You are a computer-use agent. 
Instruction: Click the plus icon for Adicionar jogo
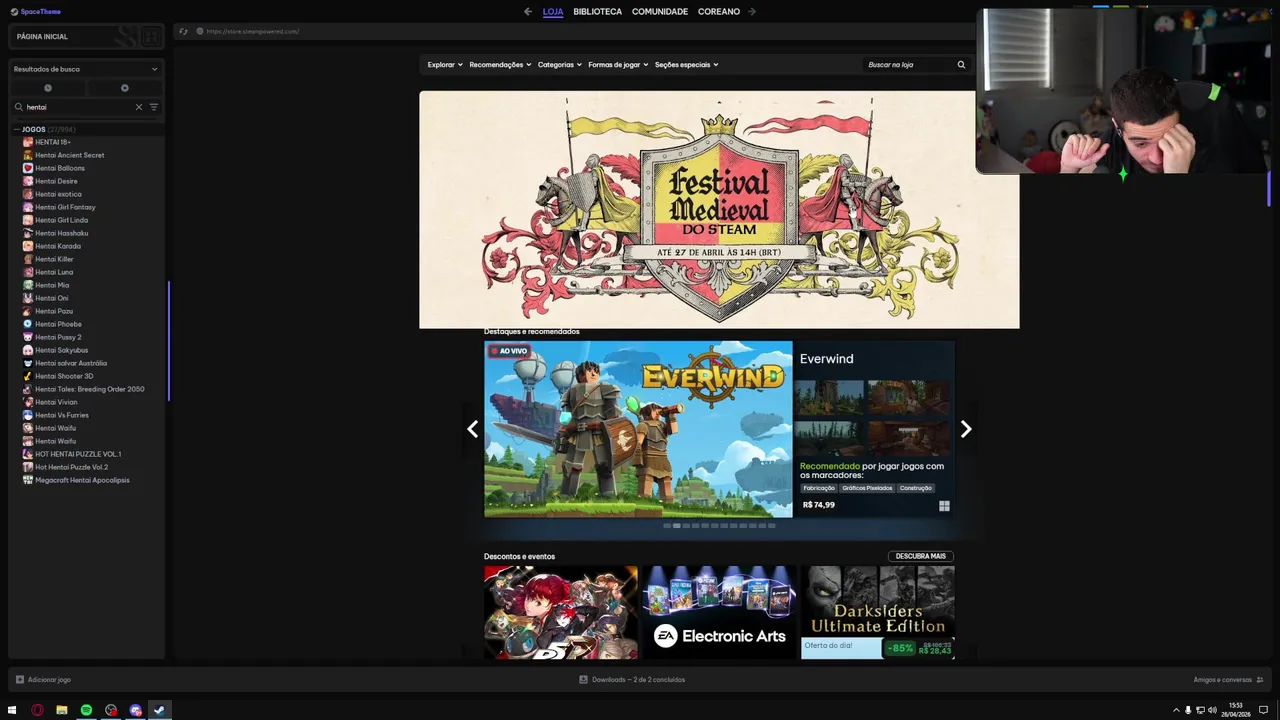[19, 680]
